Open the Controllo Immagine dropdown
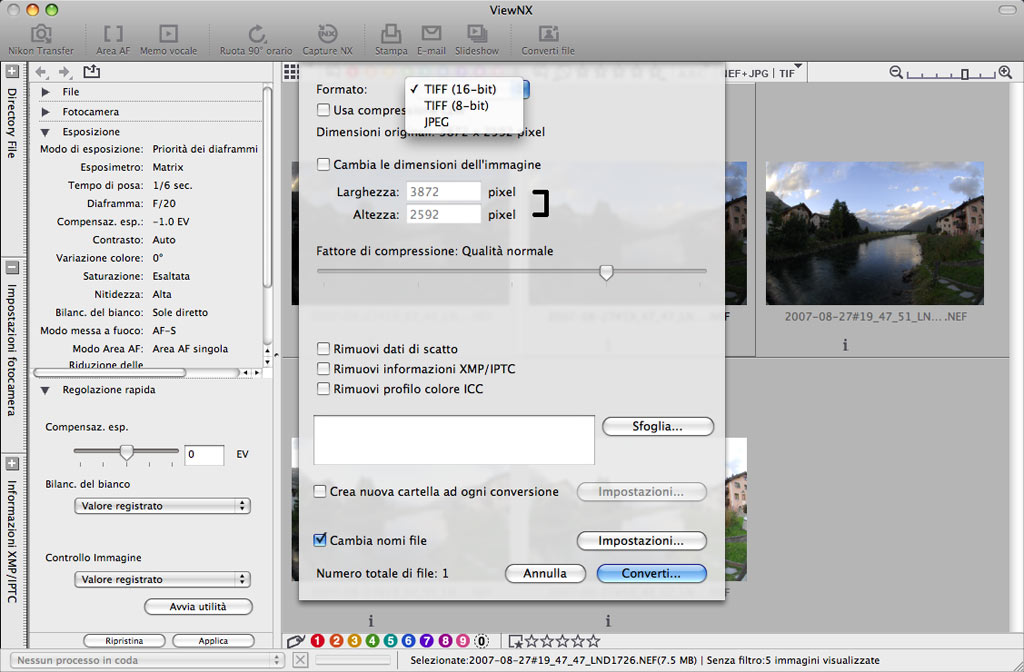 (162, 579)
